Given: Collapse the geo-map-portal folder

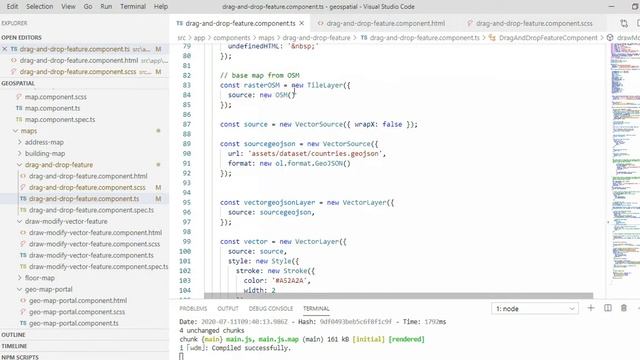Looking at the screenshot, I should point(49,289).
